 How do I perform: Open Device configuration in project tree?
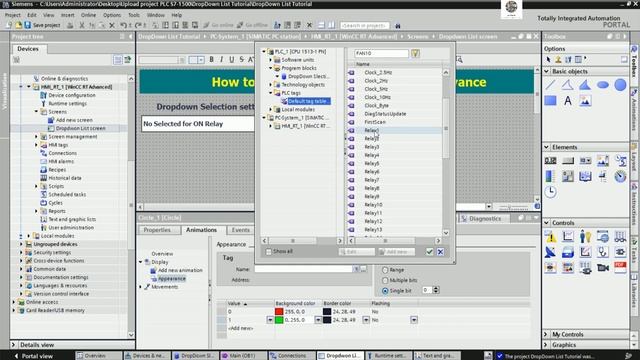click(x=72, y=95)
